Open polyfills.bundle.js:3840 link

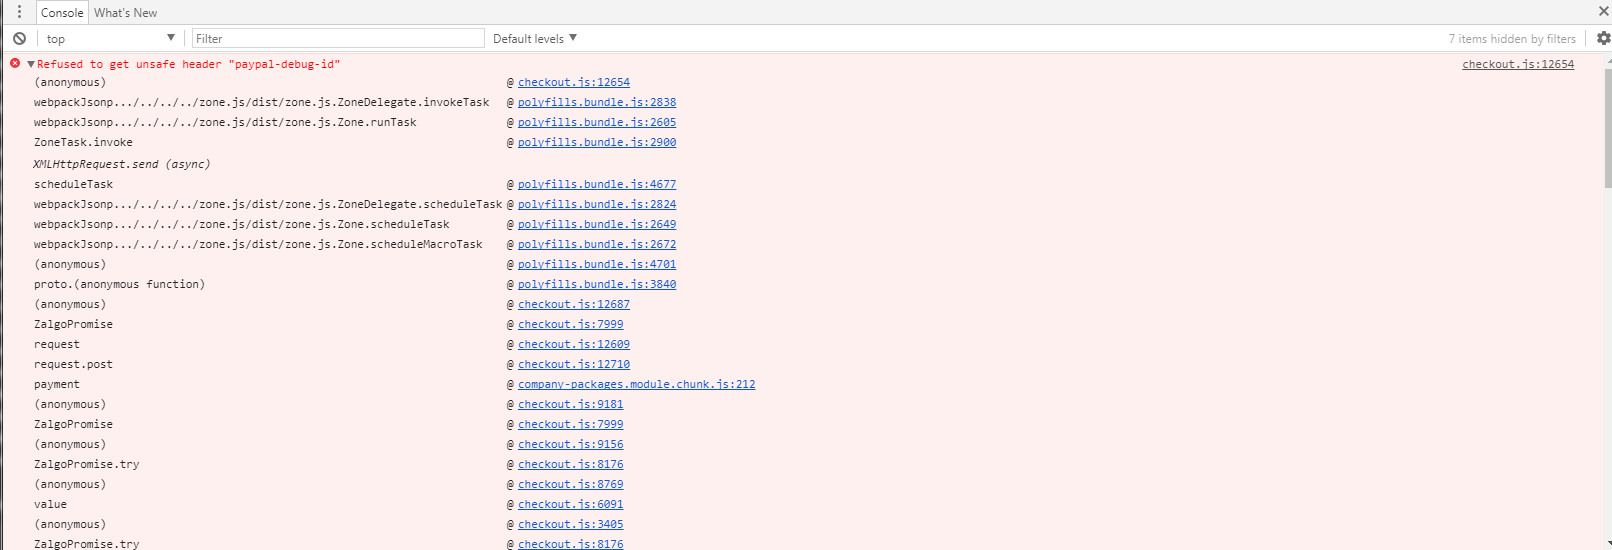(x=597, y=284)
